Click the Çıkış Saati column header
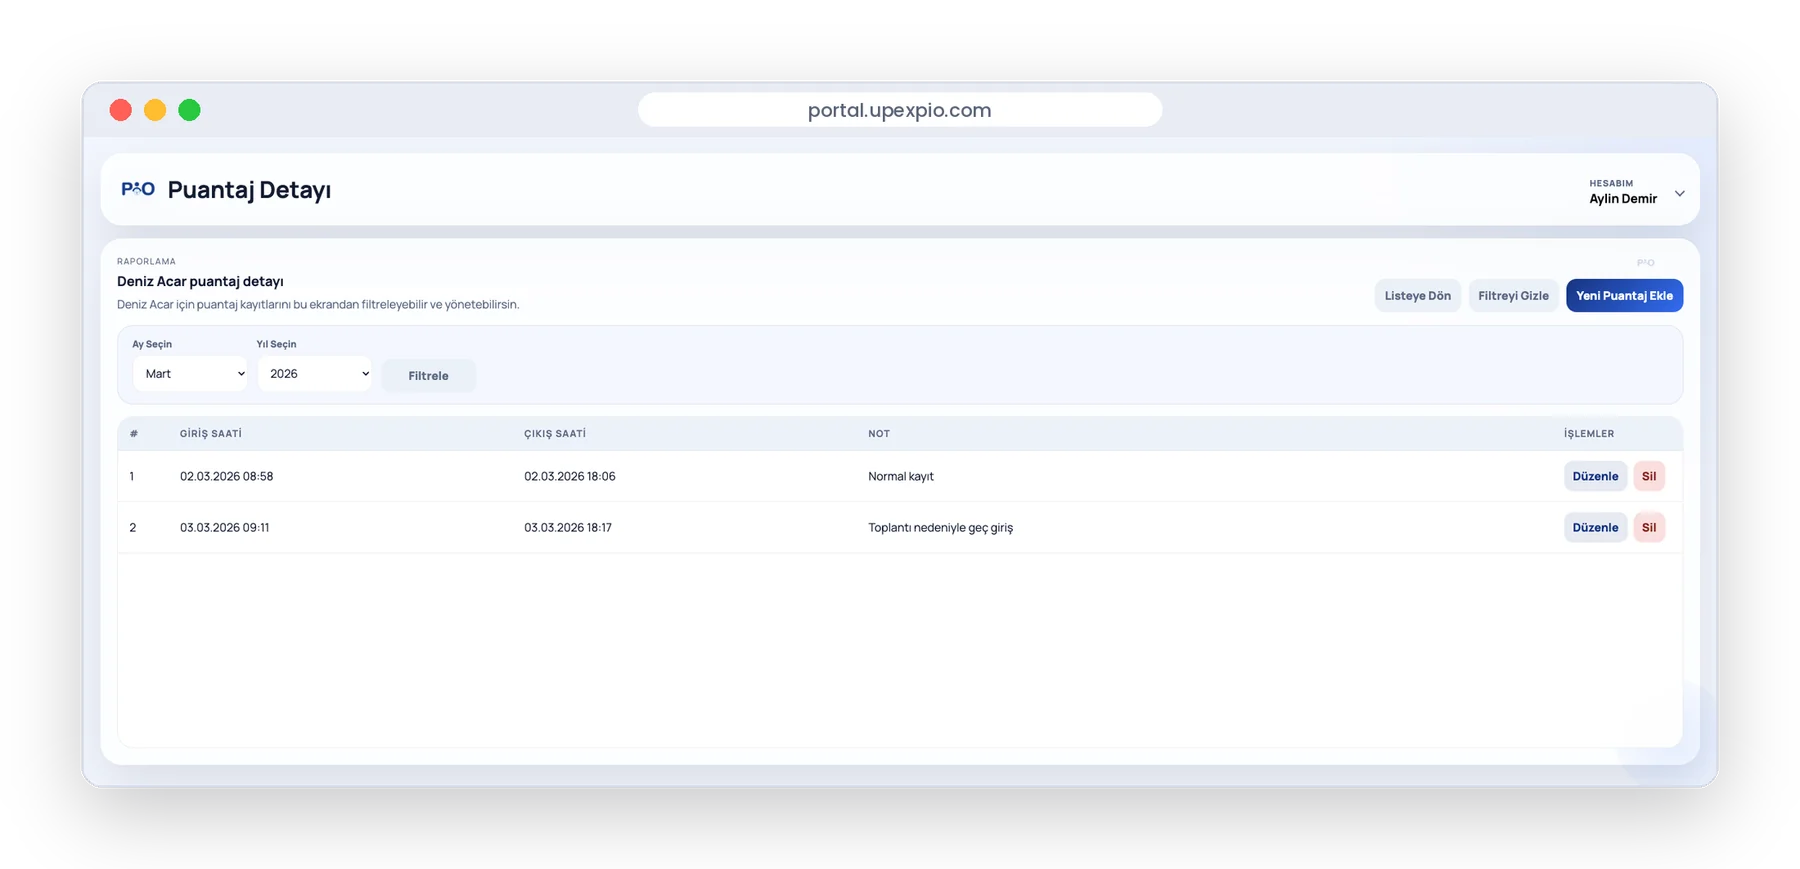Image resolution: width=1800 pixels, height=869 pixels. point(555,434)
